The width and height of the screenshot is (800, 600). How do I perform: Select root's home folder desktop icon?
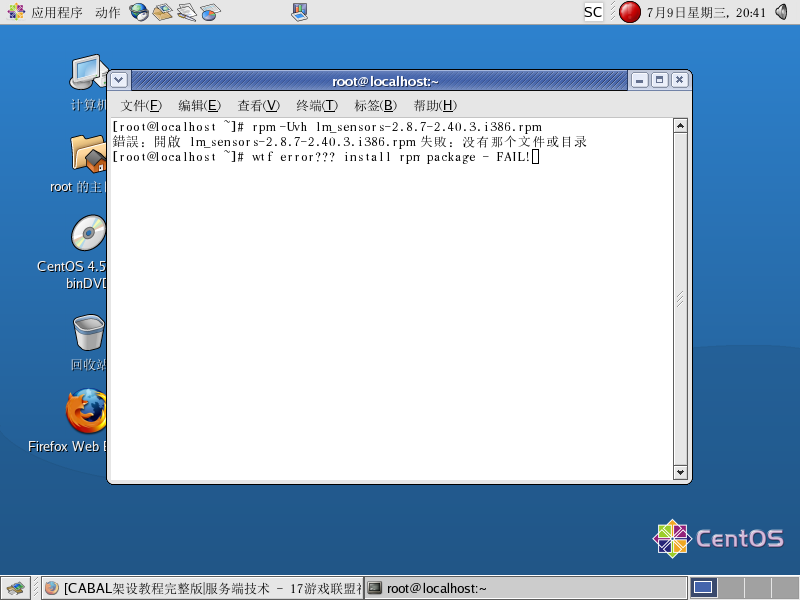tap(88, 154)
